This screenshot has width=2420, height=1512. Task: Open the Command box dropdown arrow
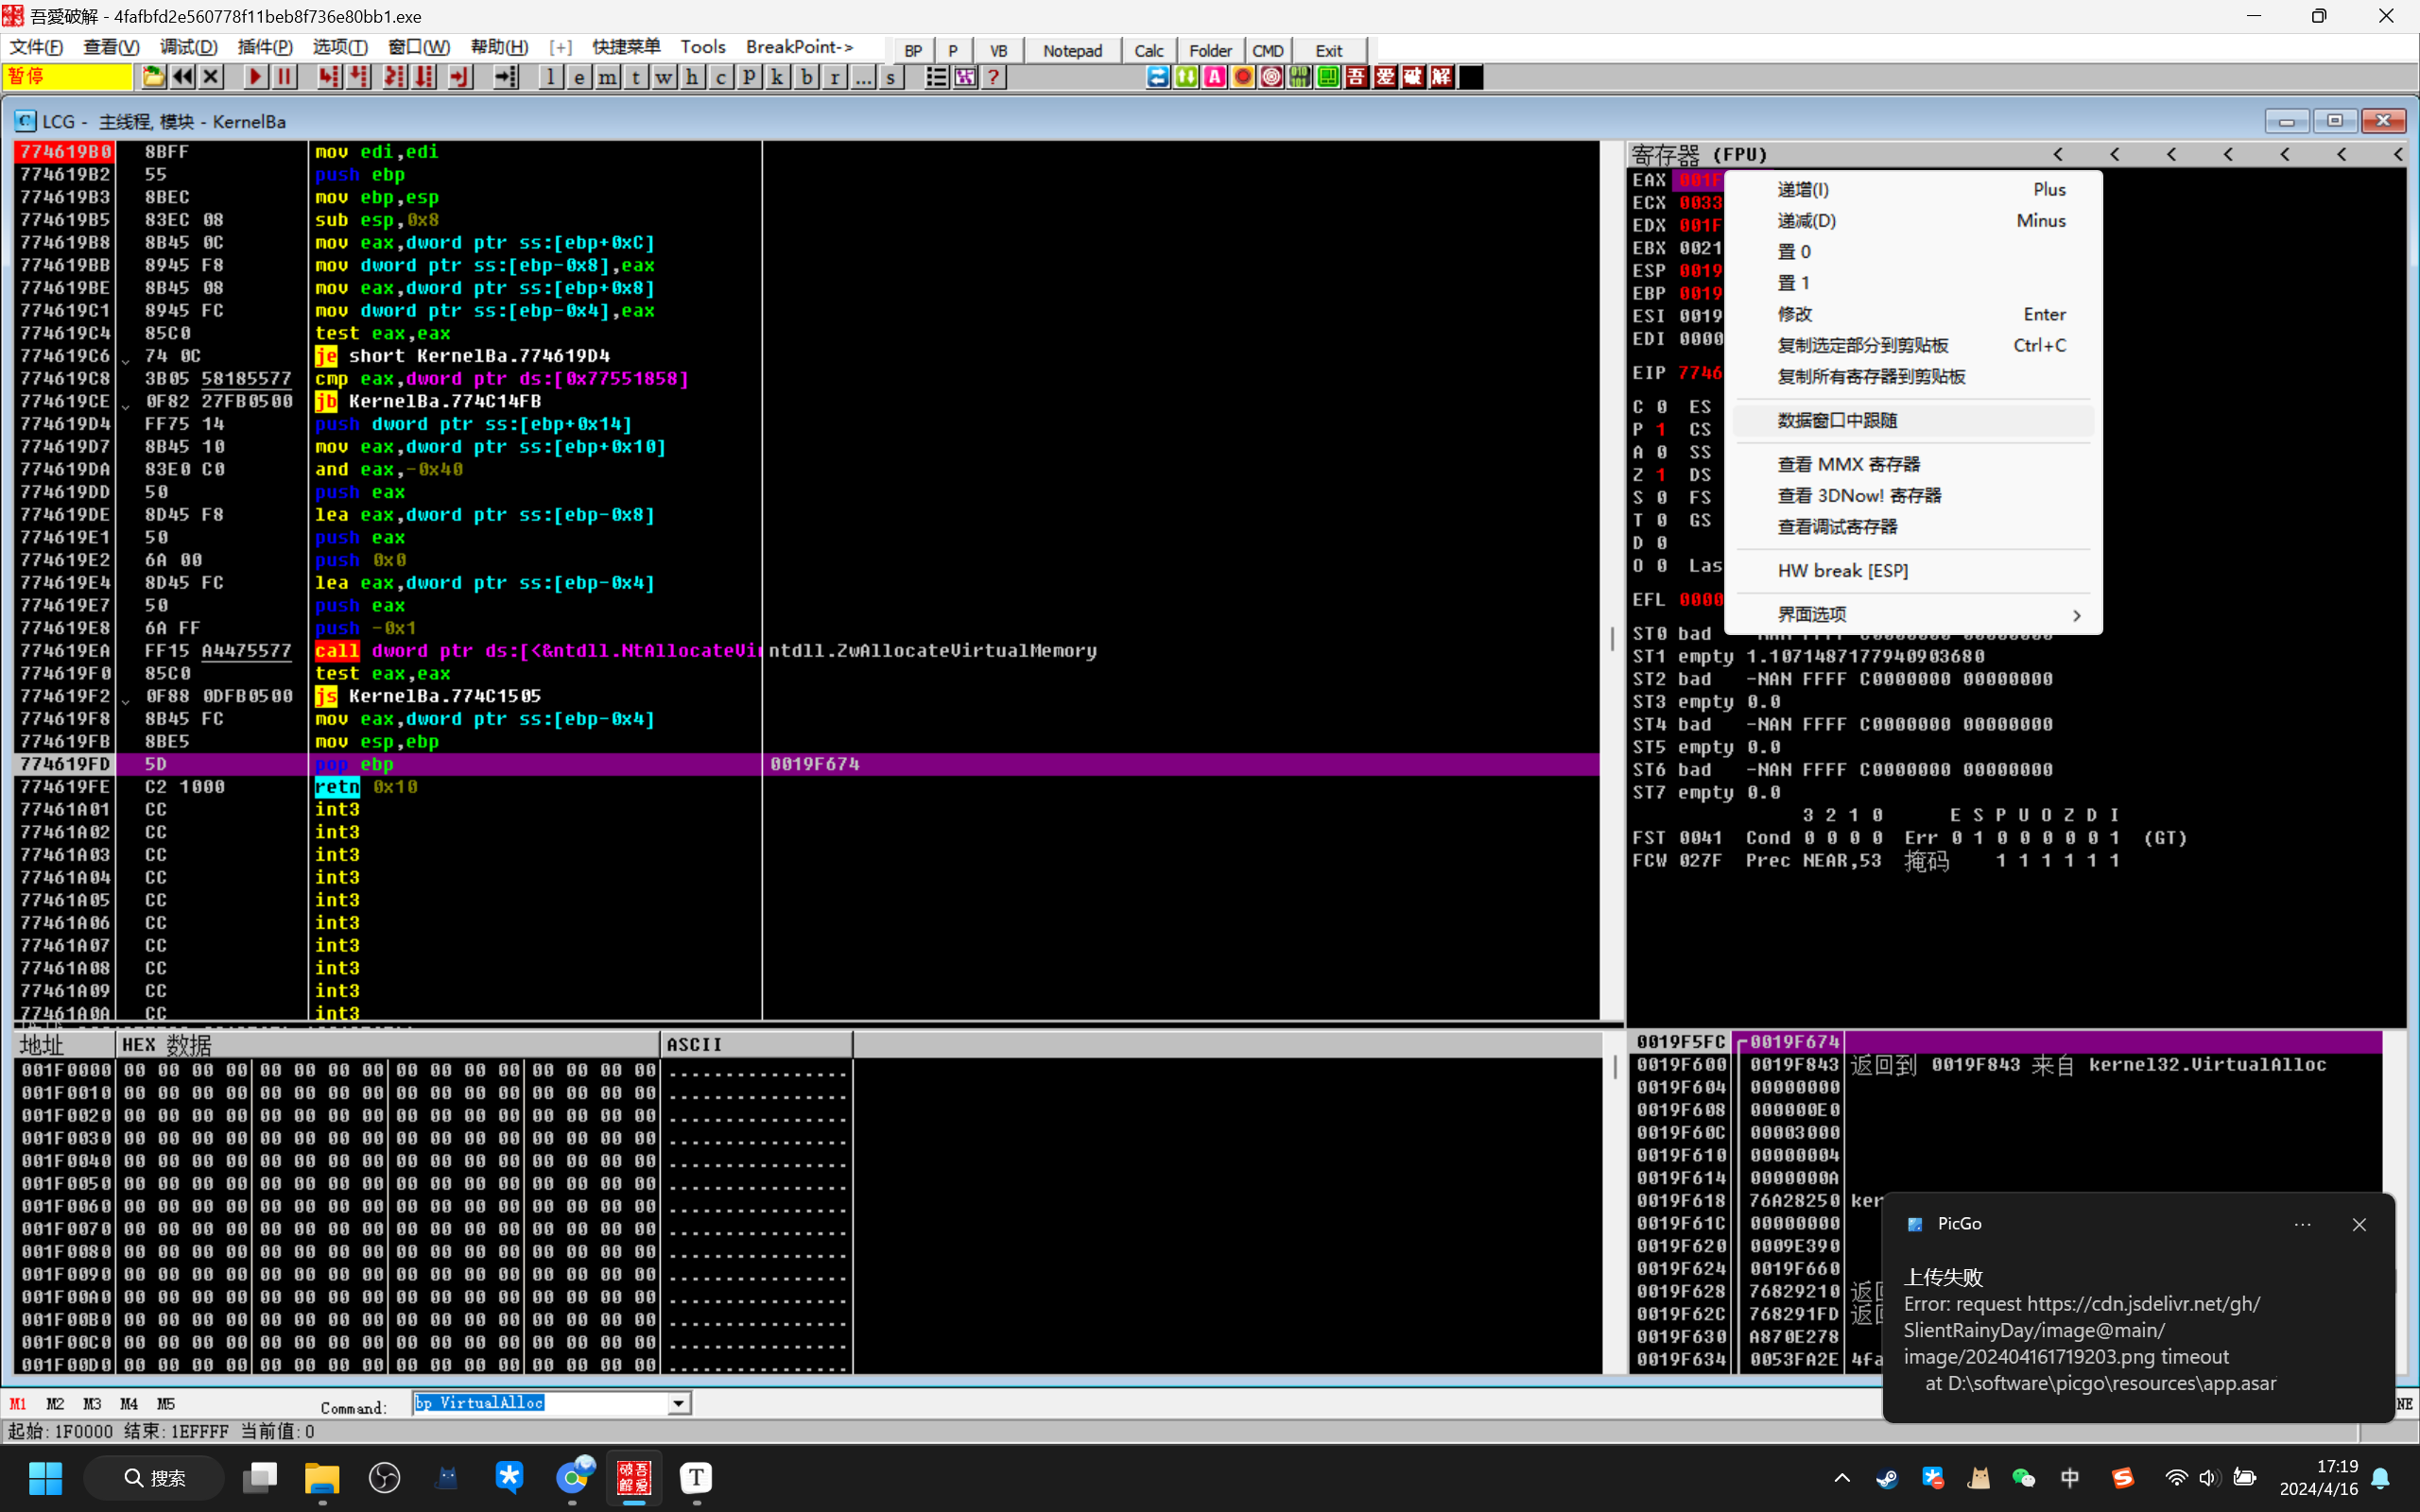coord(679,1404)
